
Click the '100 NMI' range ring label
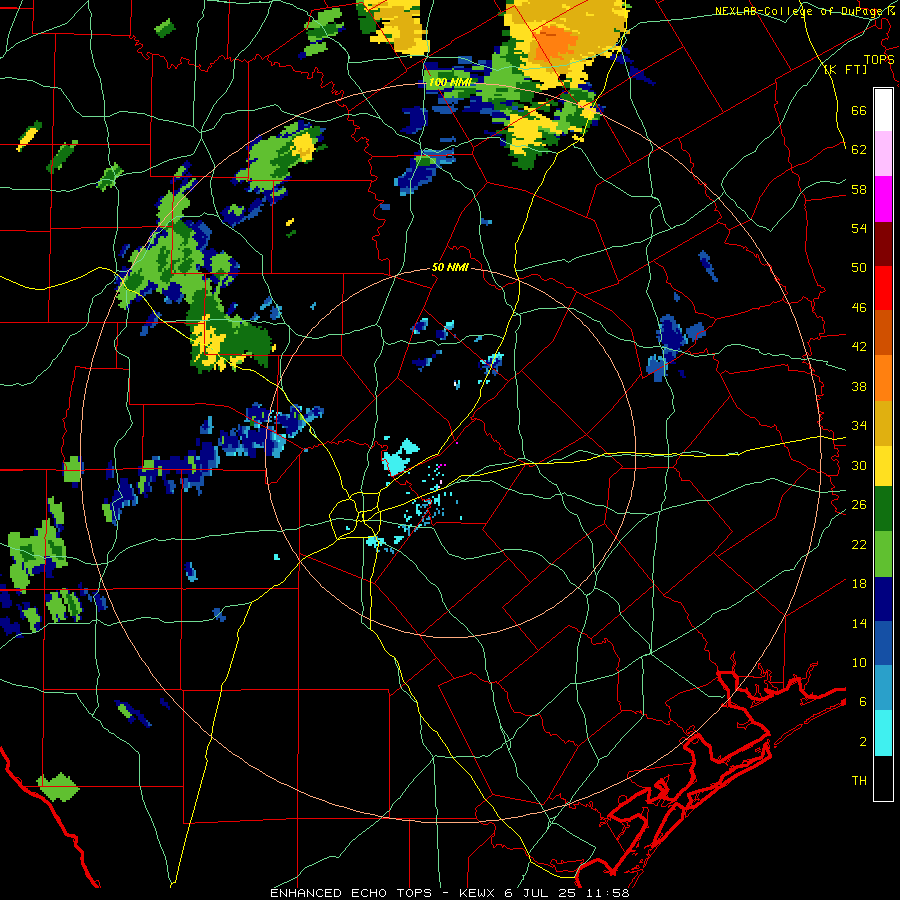(450, 83)
